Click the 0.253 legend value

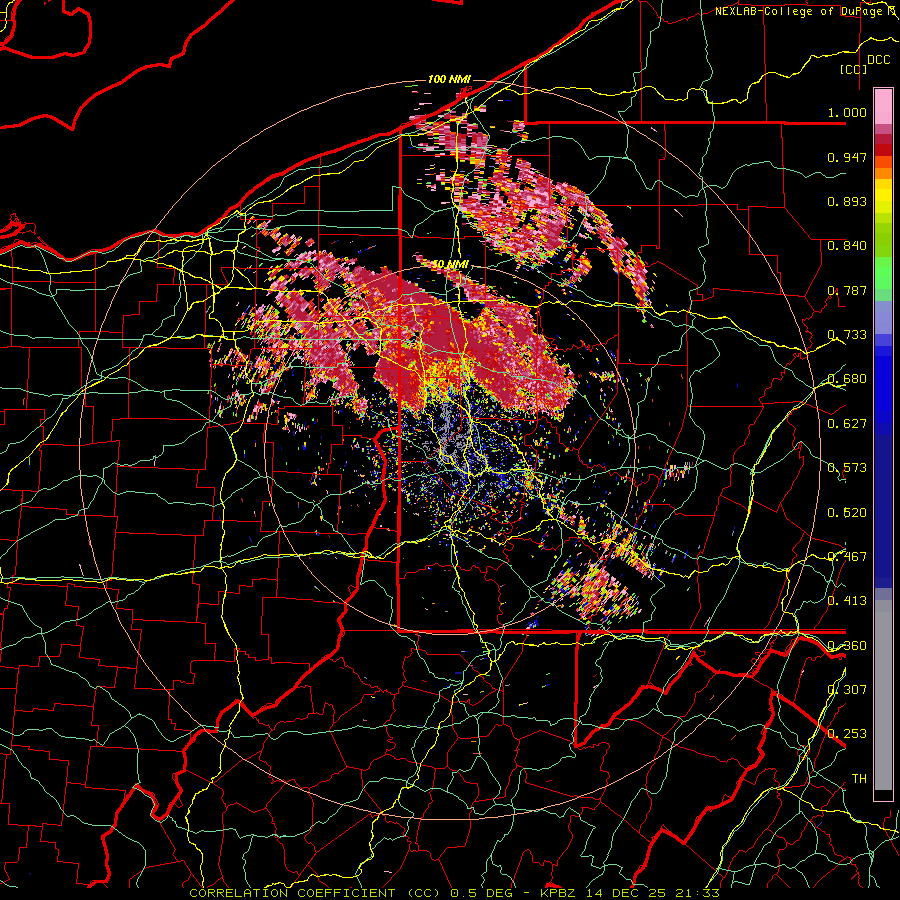[847, 734]
